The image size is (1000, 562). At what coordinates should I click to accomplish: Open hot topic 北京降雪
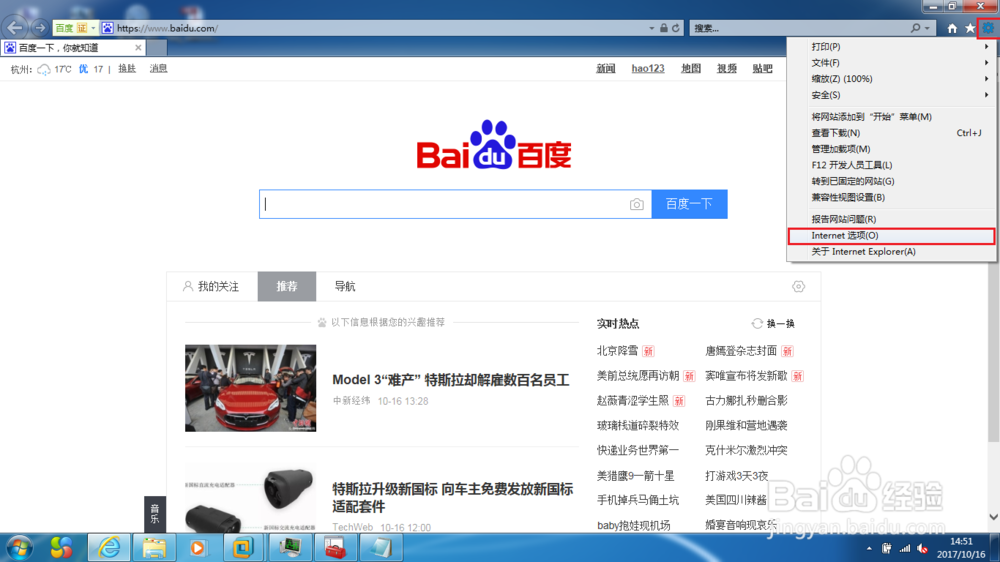coord(617,351)
